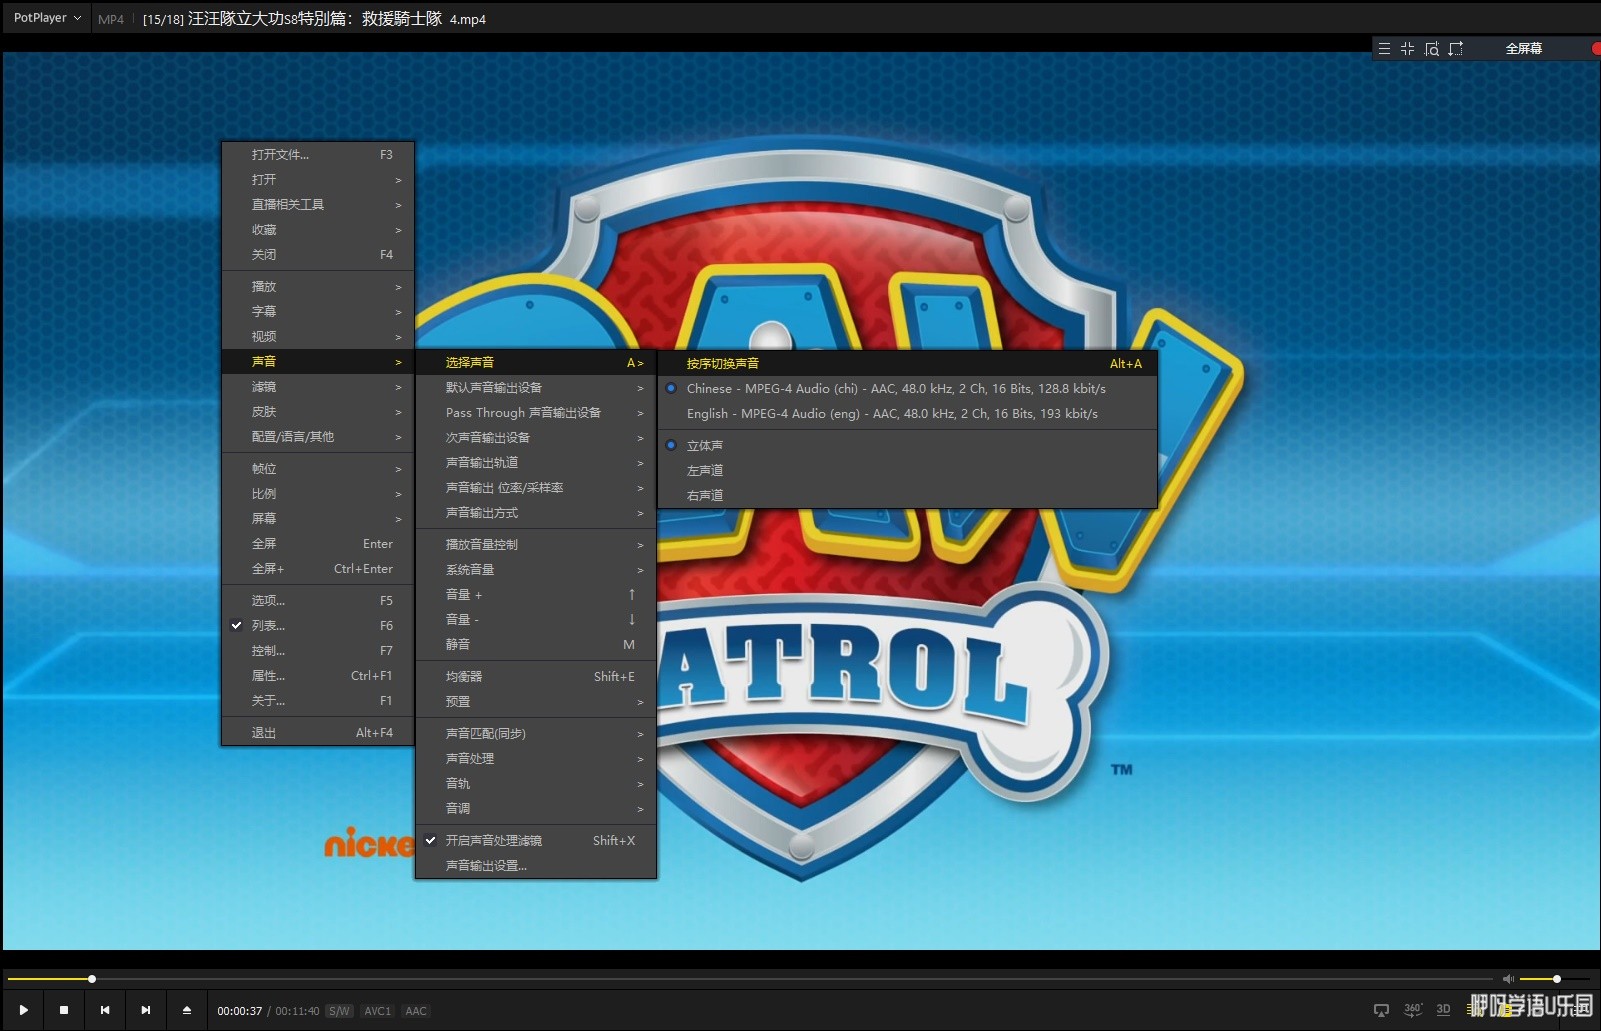Expand the 声音输出方式 submenu

[536, 512]
